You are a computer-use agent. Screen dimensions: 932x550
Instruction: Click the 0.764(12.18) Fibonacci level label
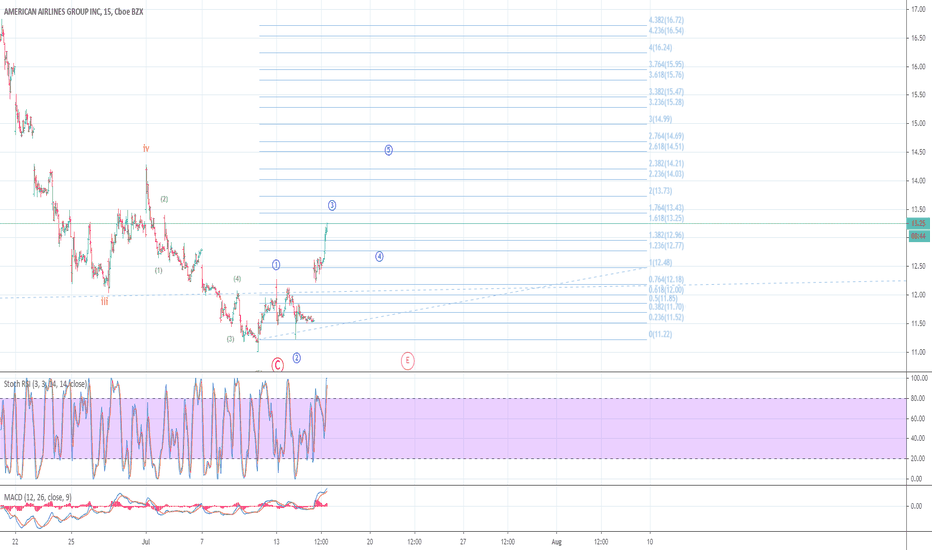[666, 279]
